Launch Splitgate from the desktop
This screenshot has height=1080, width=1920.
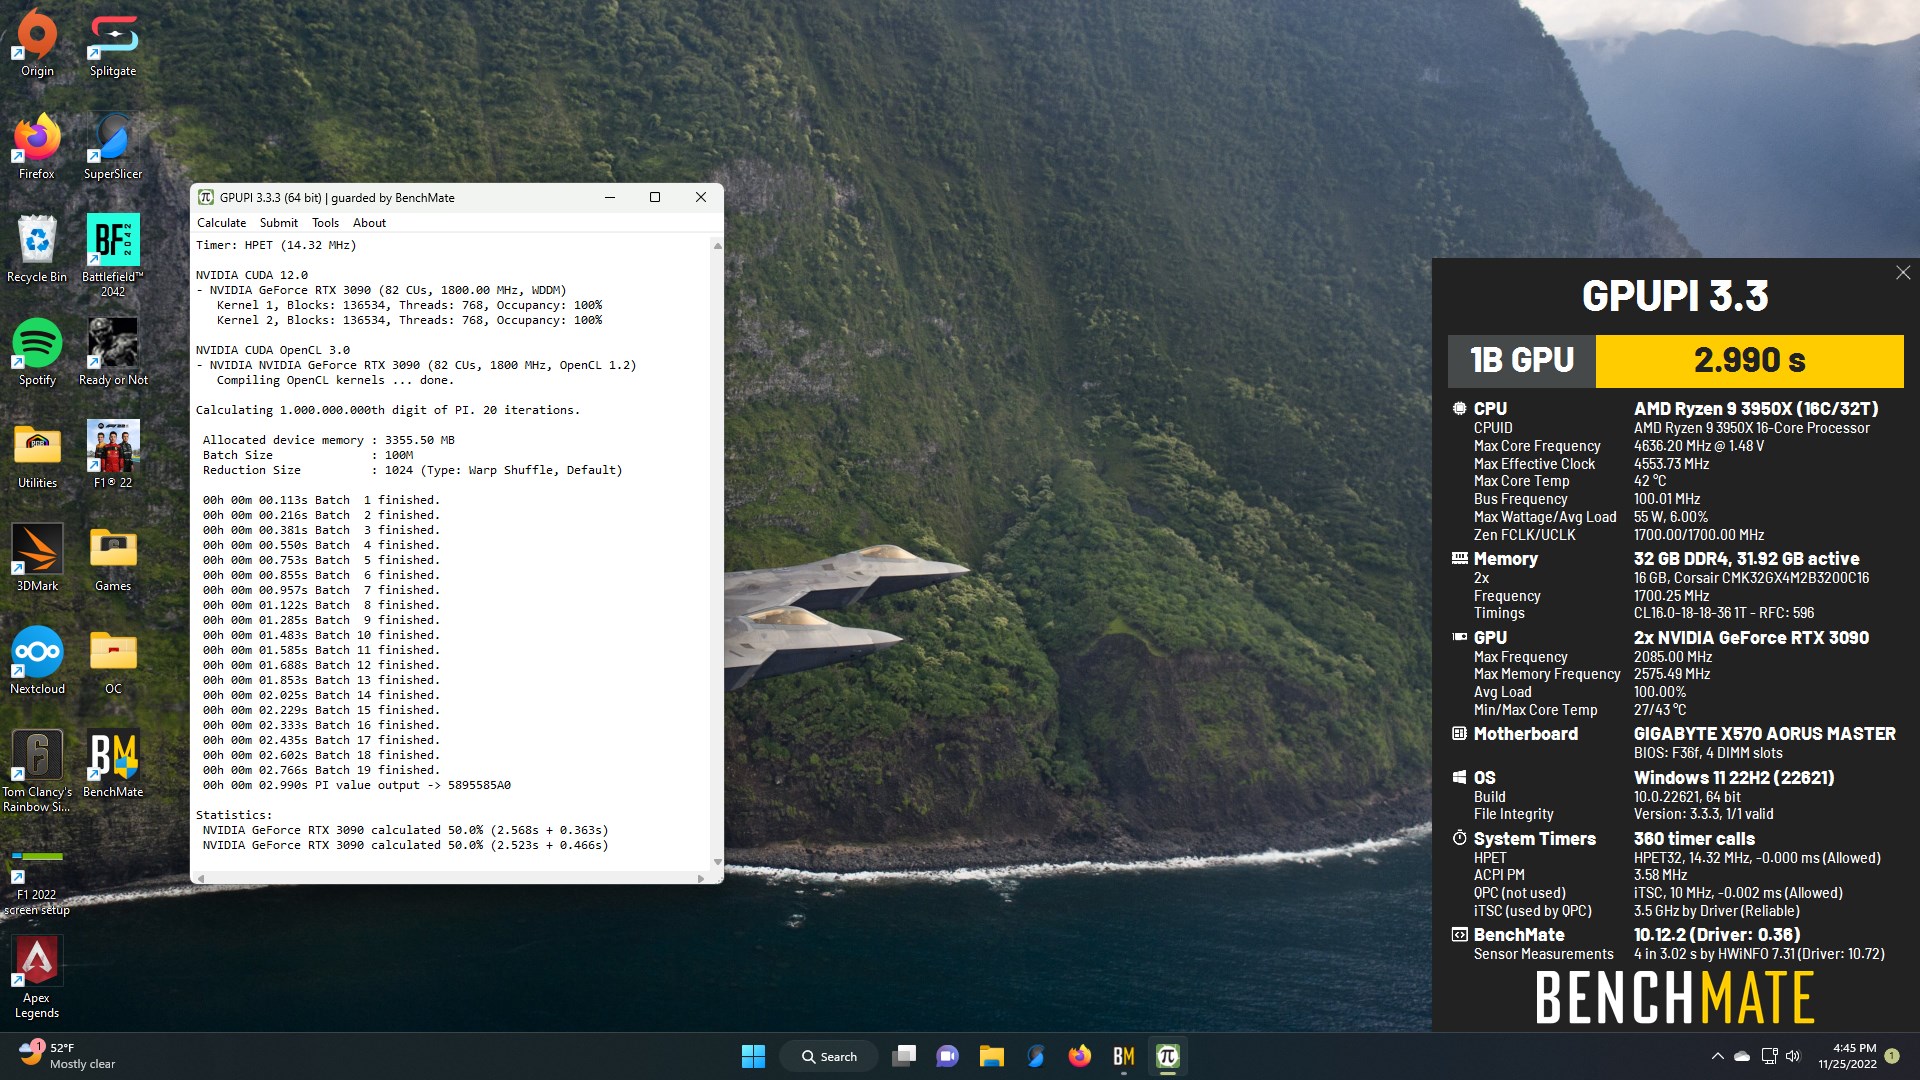point(113,43)
